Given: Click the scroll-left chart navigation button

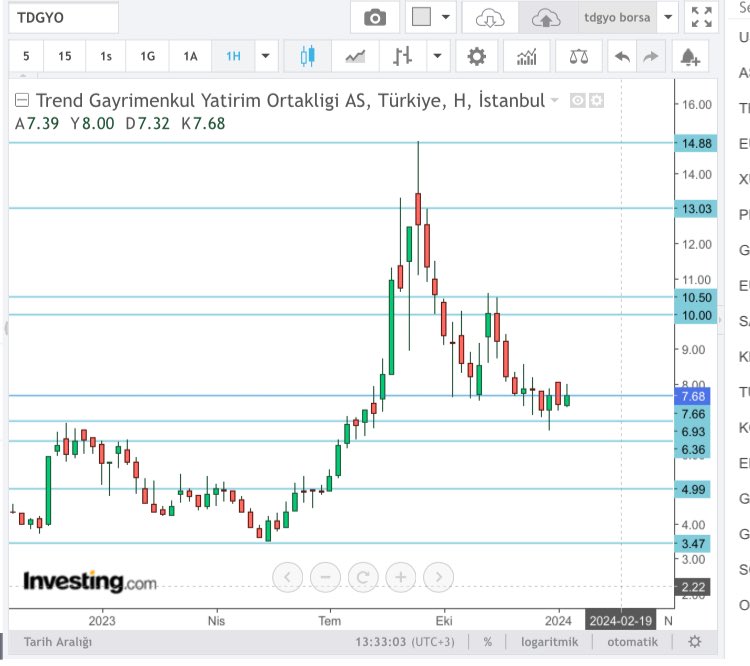Looking at the screenshot, I should (x=287, y=577).
